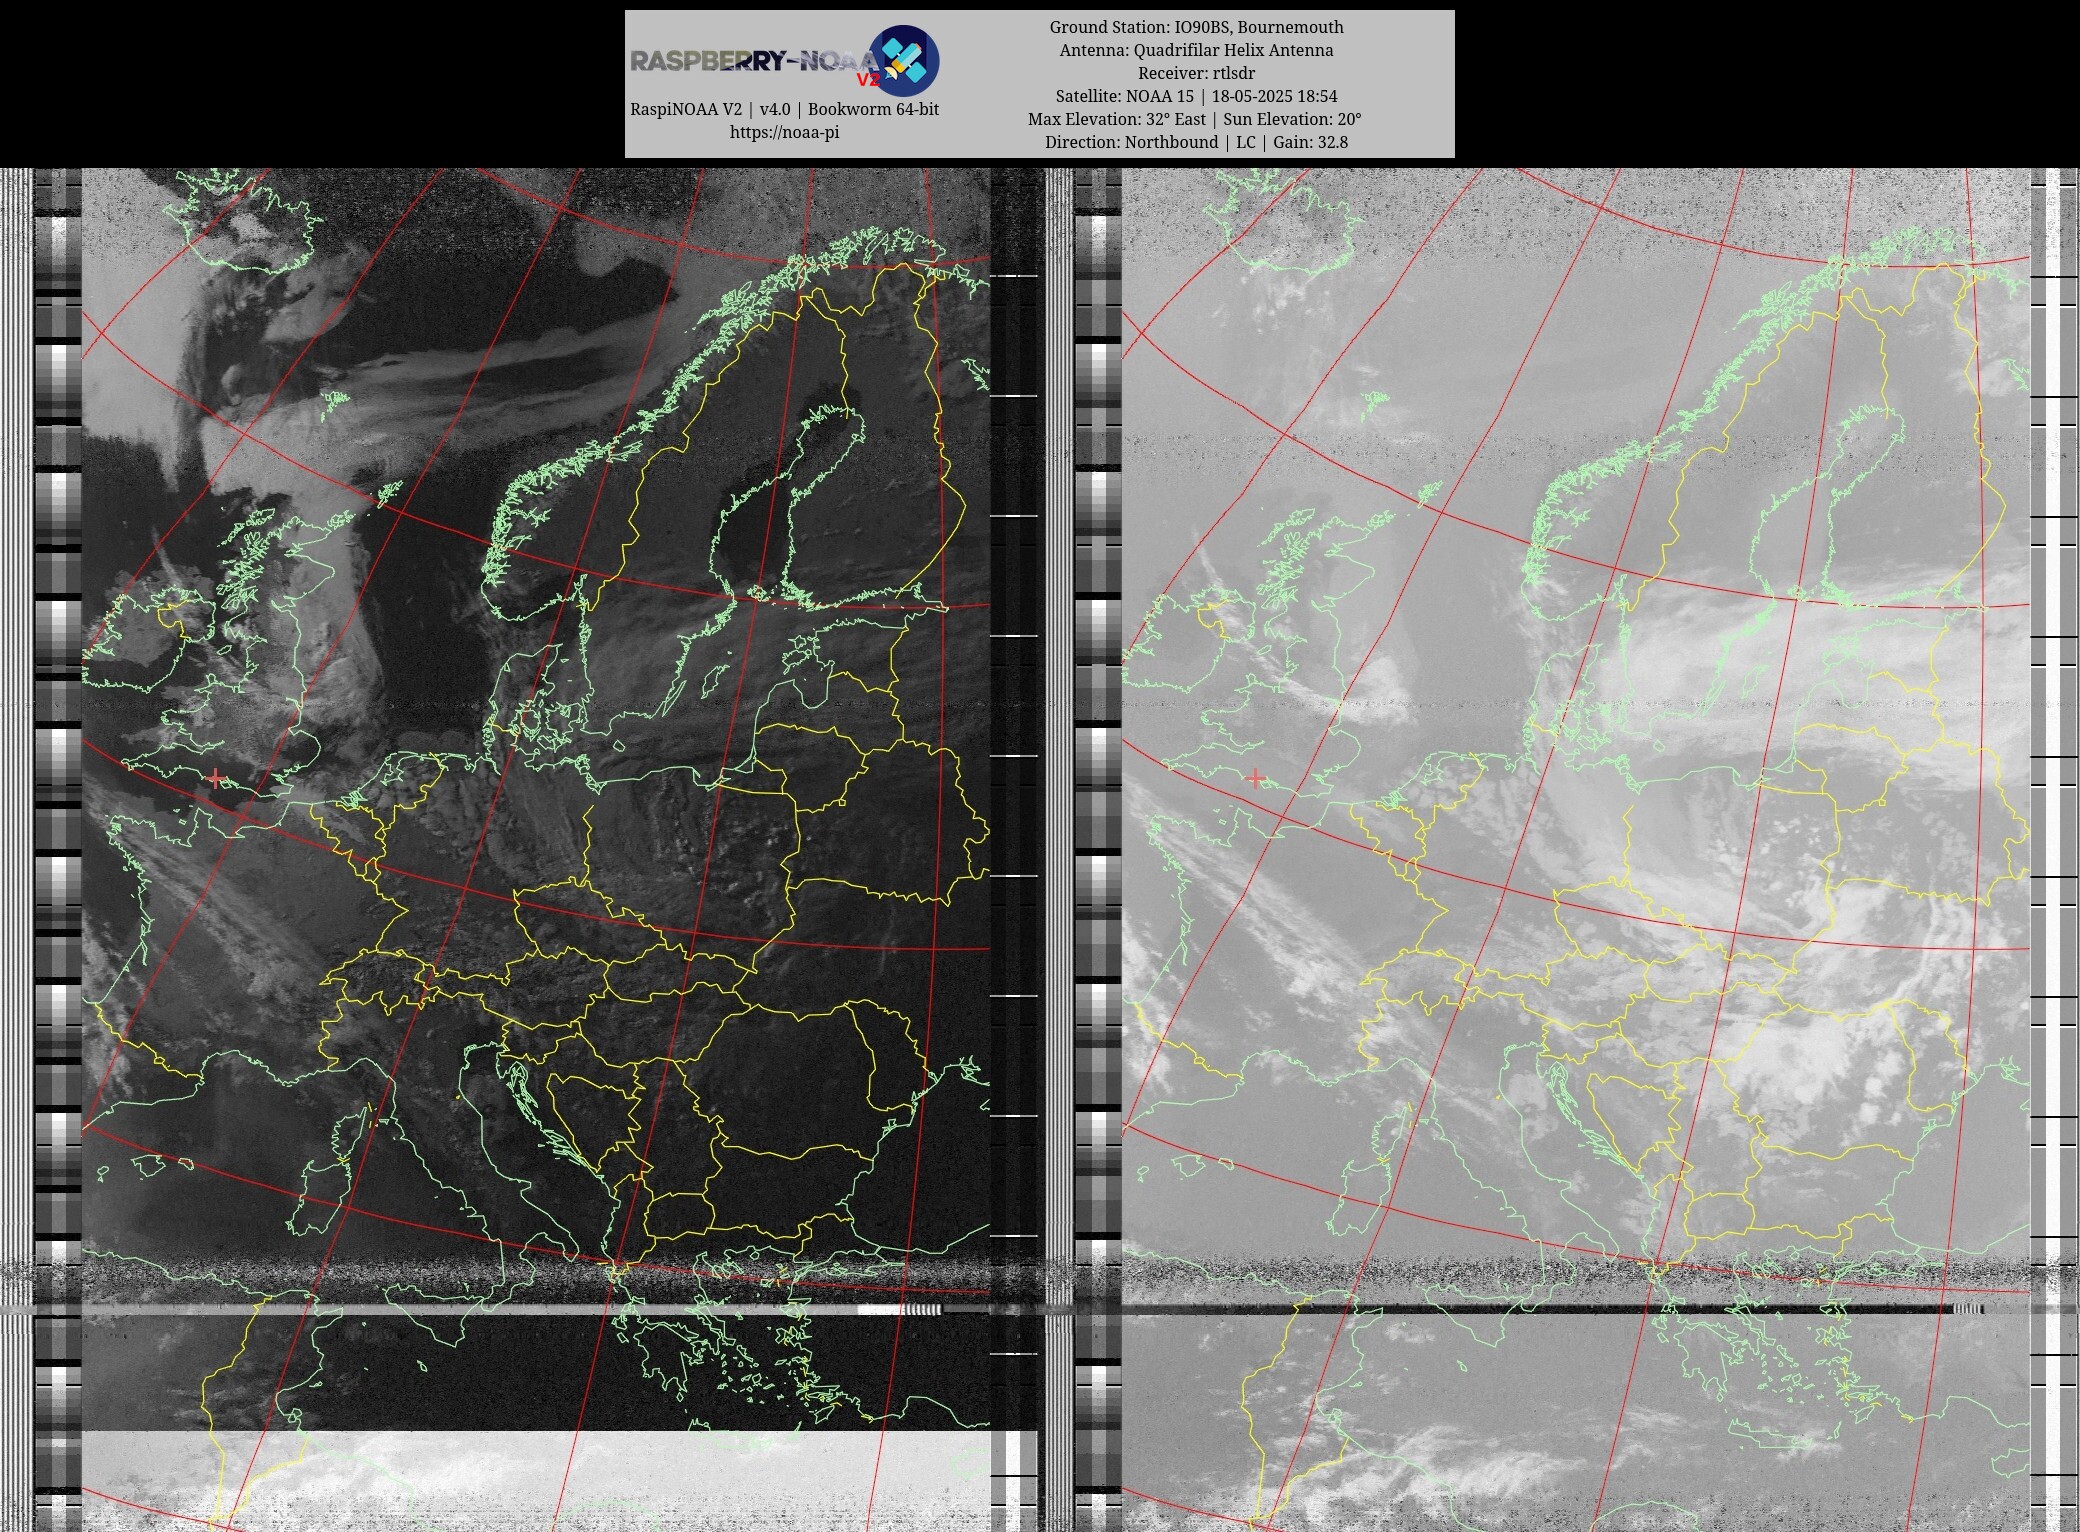Screen dimensions: 2080x1532
Task: Click the red ground station cross in left image
Action: [215, 778]
